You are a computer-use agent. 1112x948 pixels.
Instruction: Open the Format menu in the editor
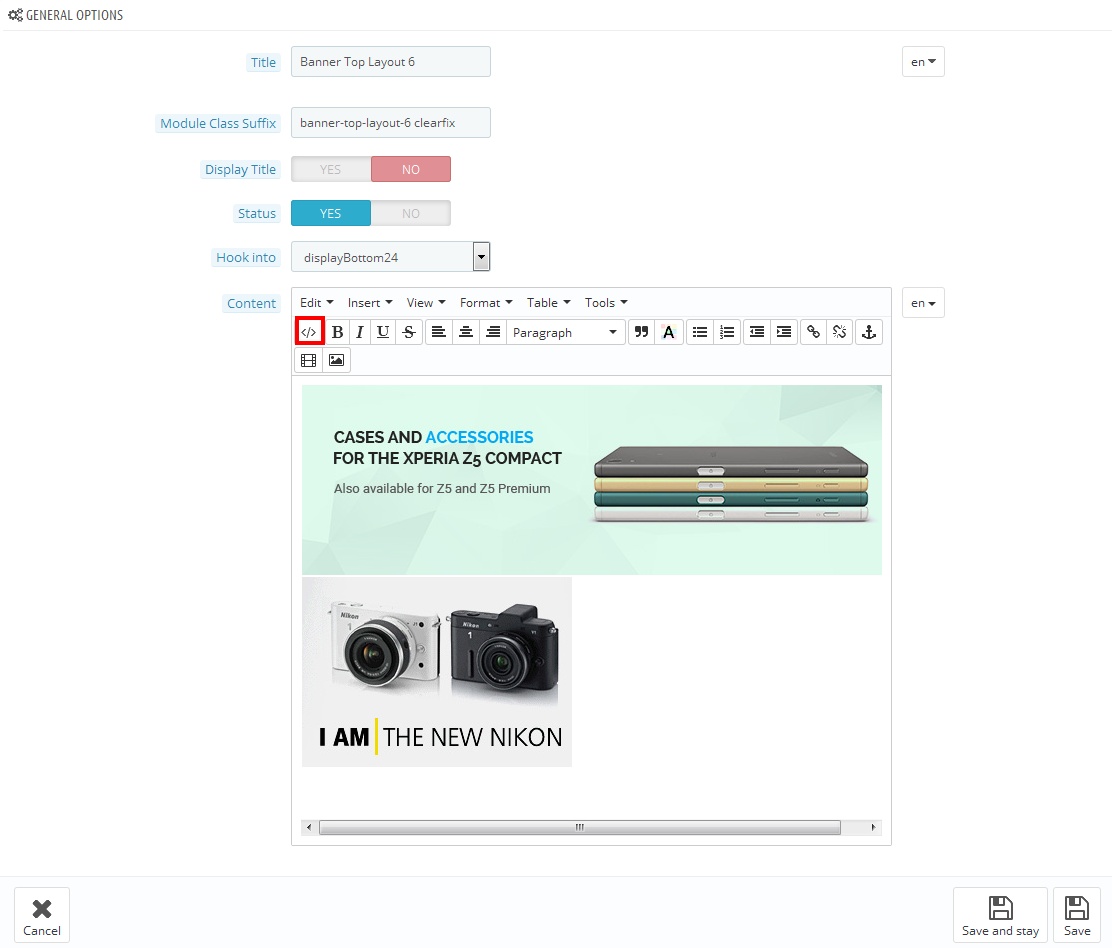[486, 303]
